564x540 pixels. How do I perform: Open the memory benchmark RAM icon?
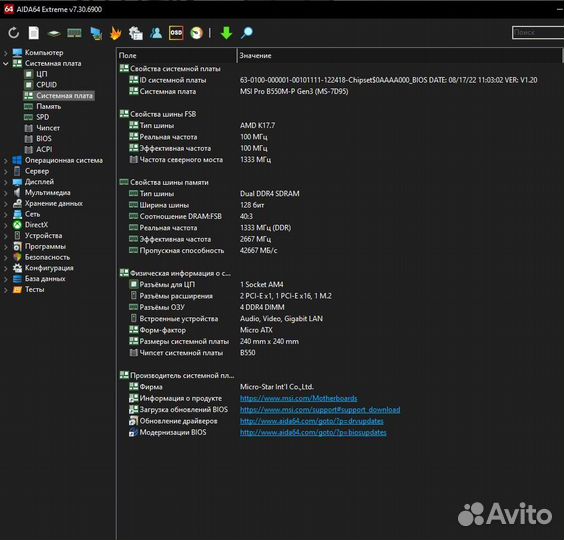(74, 33)
